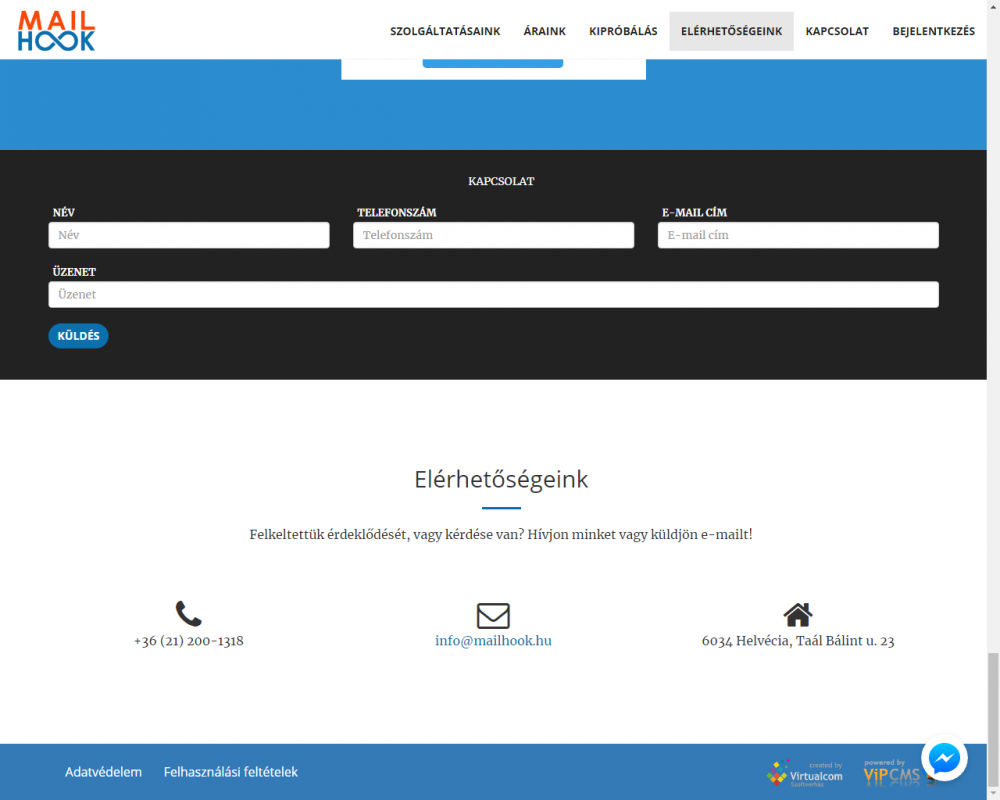Screen dimensions: 1000x800
Task: Click the MailHook logo
Action: point(57,31)
